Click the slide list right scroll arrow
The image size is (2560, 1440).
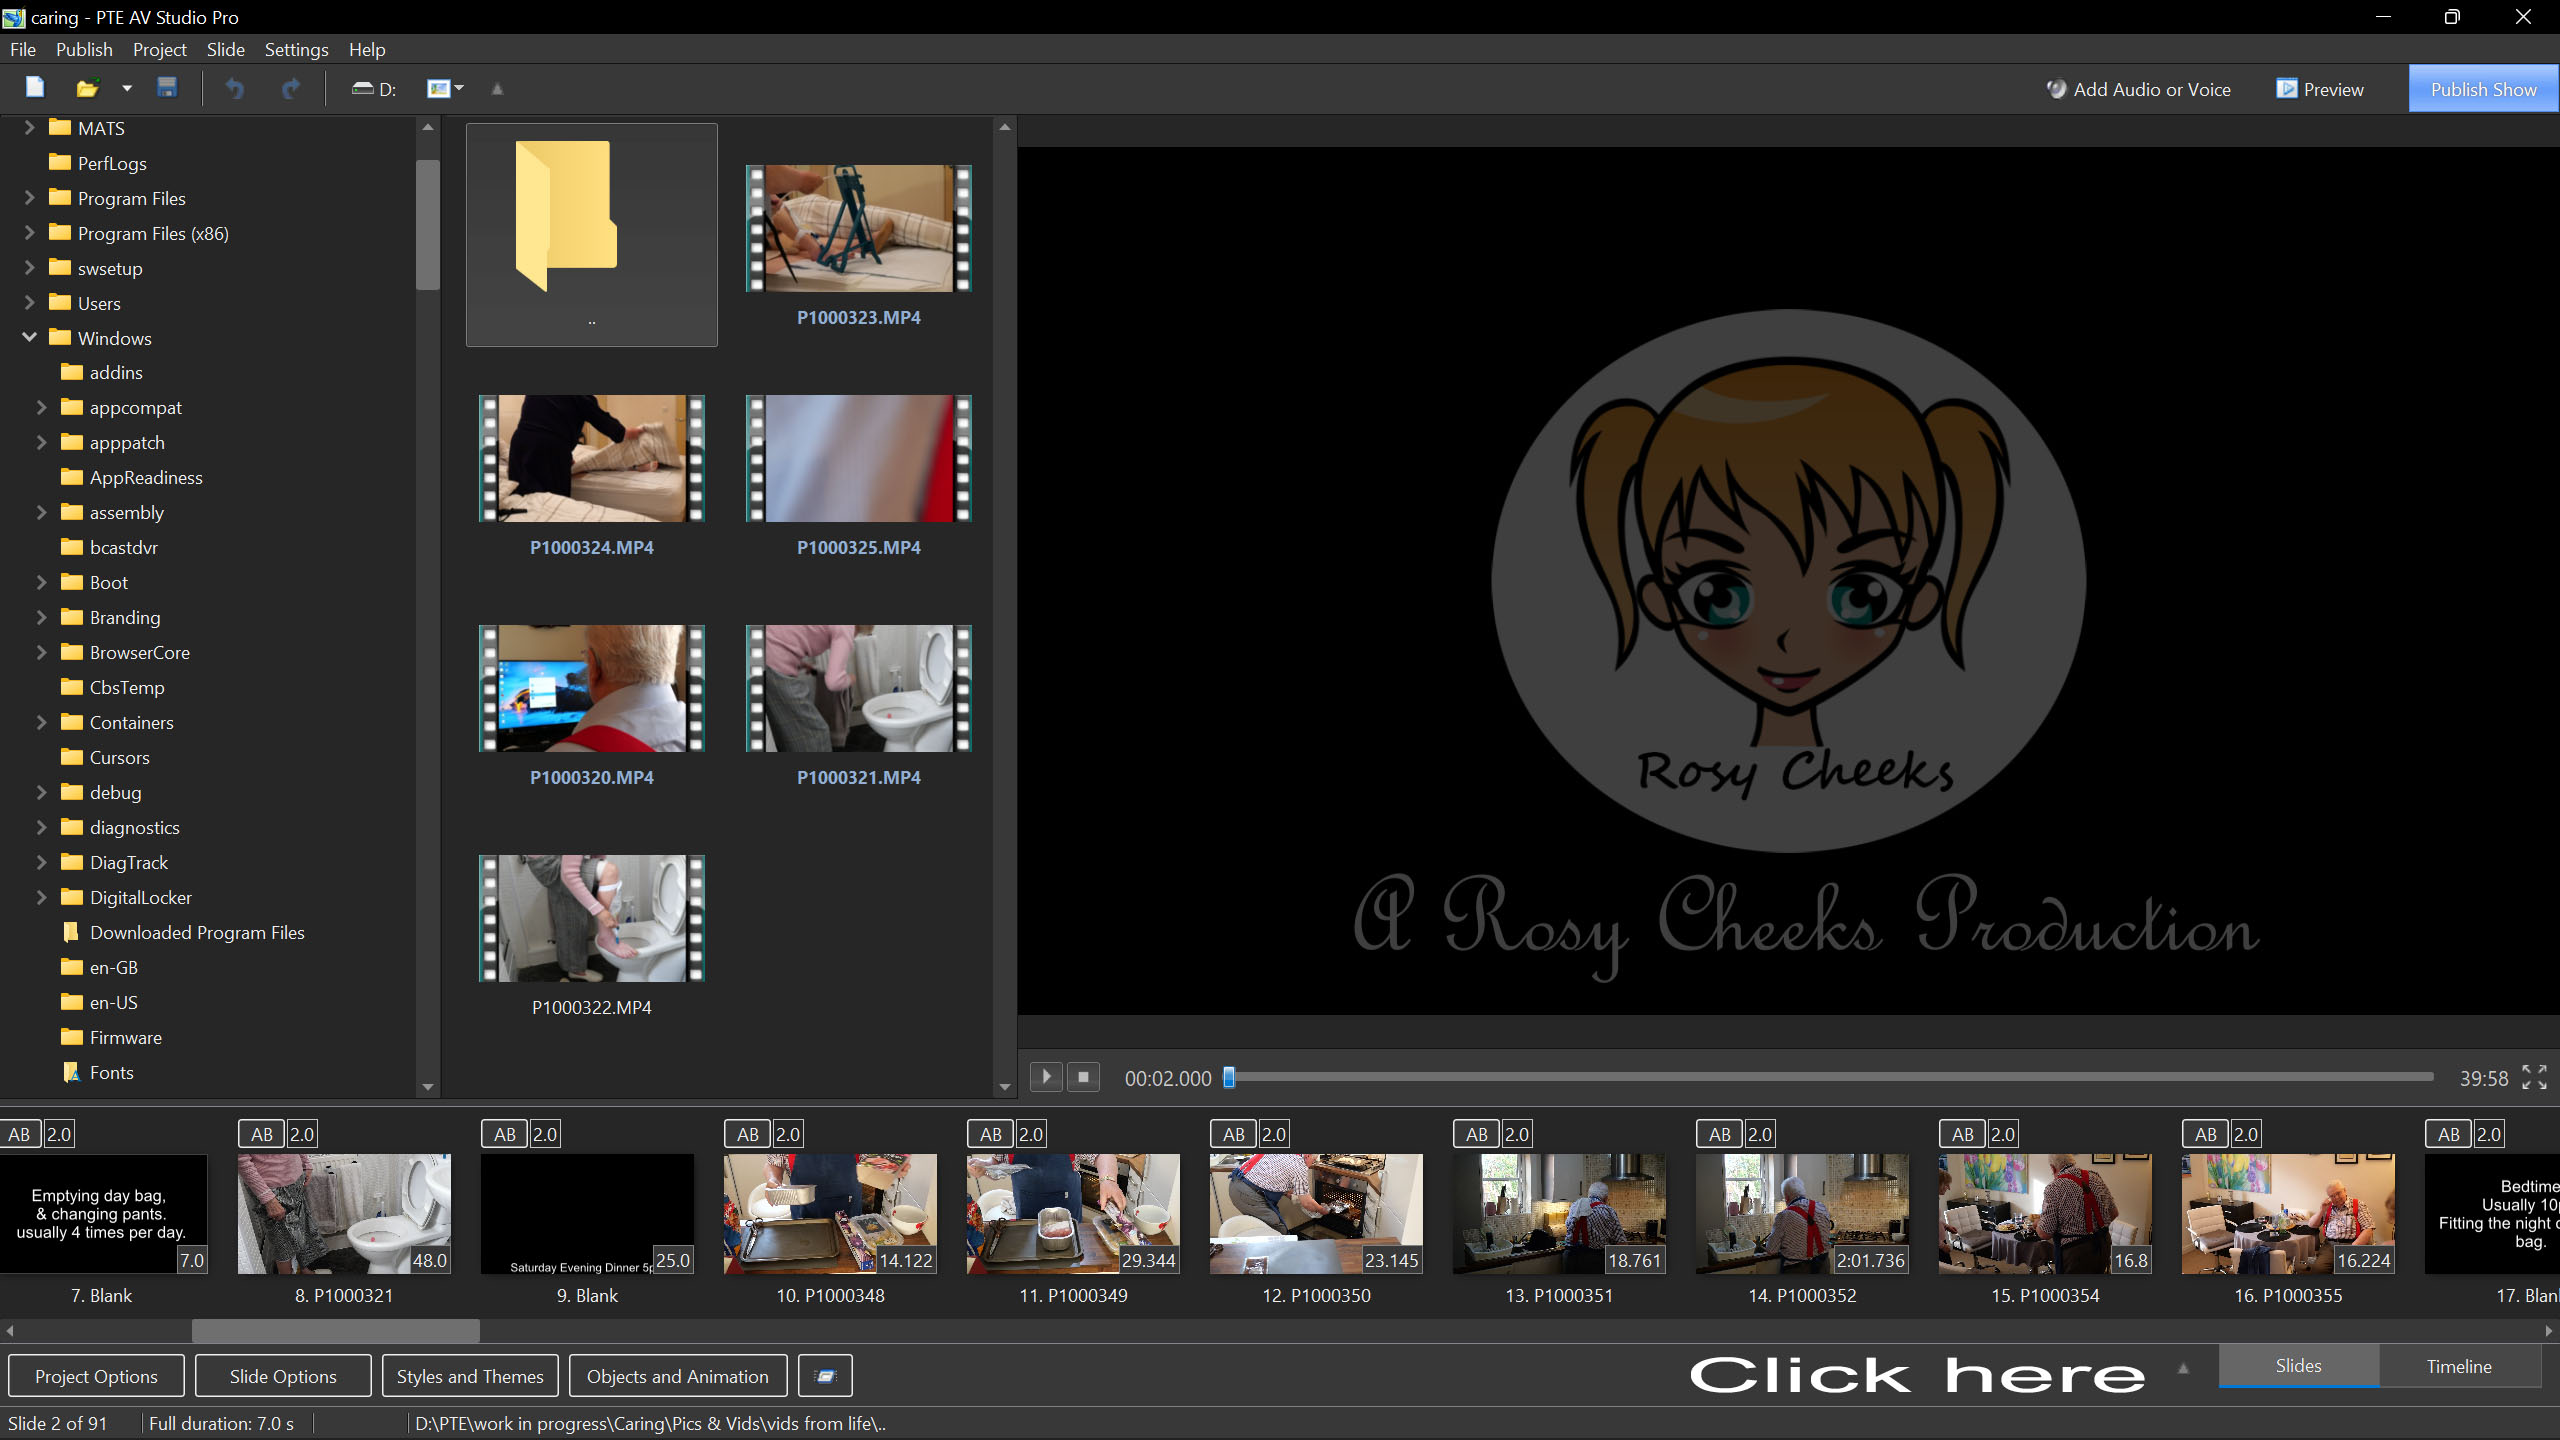[2548, 1331]
